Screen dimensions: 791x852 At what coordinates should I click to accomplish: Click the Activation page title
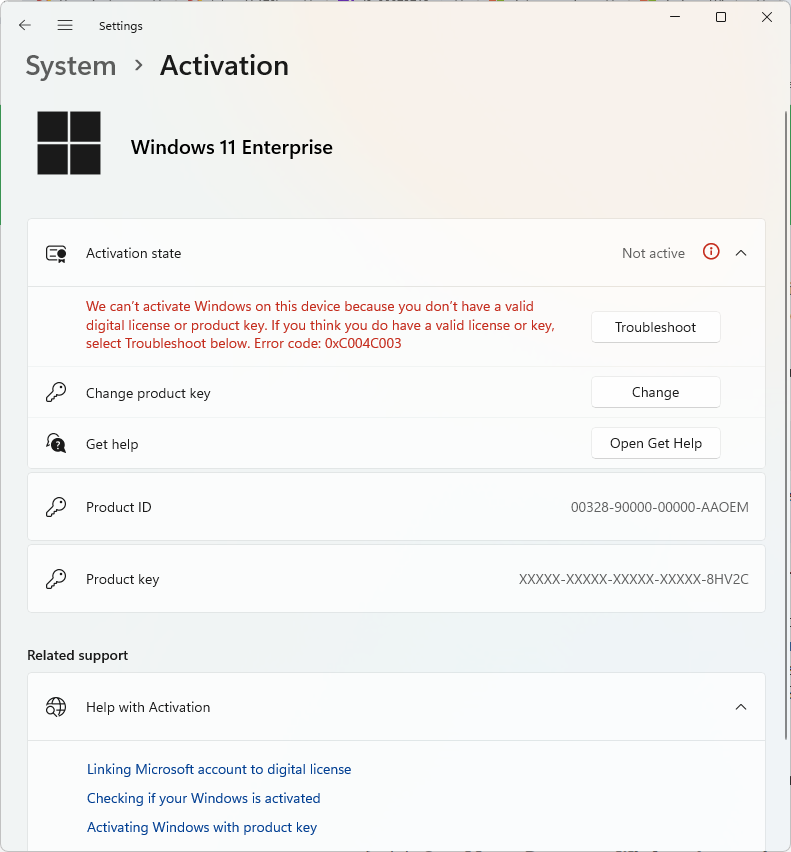(224, 66)
